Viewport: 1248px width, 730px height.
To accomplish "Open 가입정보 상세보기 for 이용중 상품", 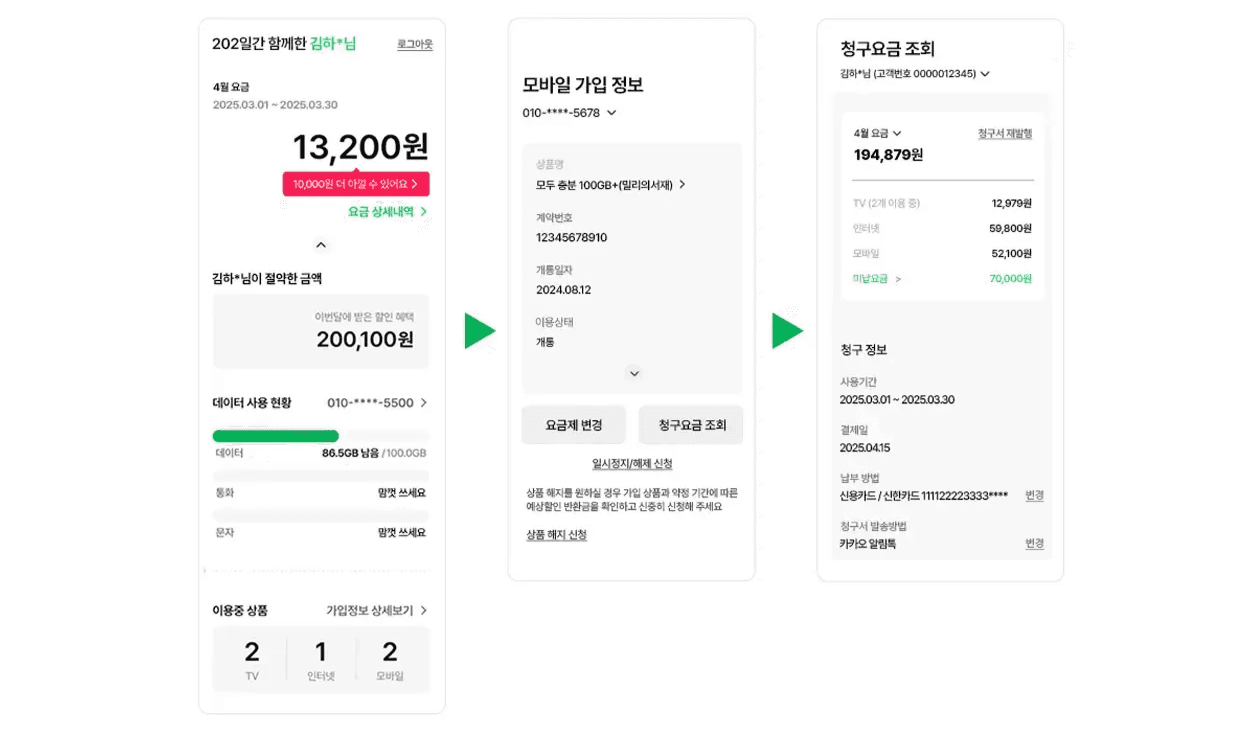I will coord(371,610).
